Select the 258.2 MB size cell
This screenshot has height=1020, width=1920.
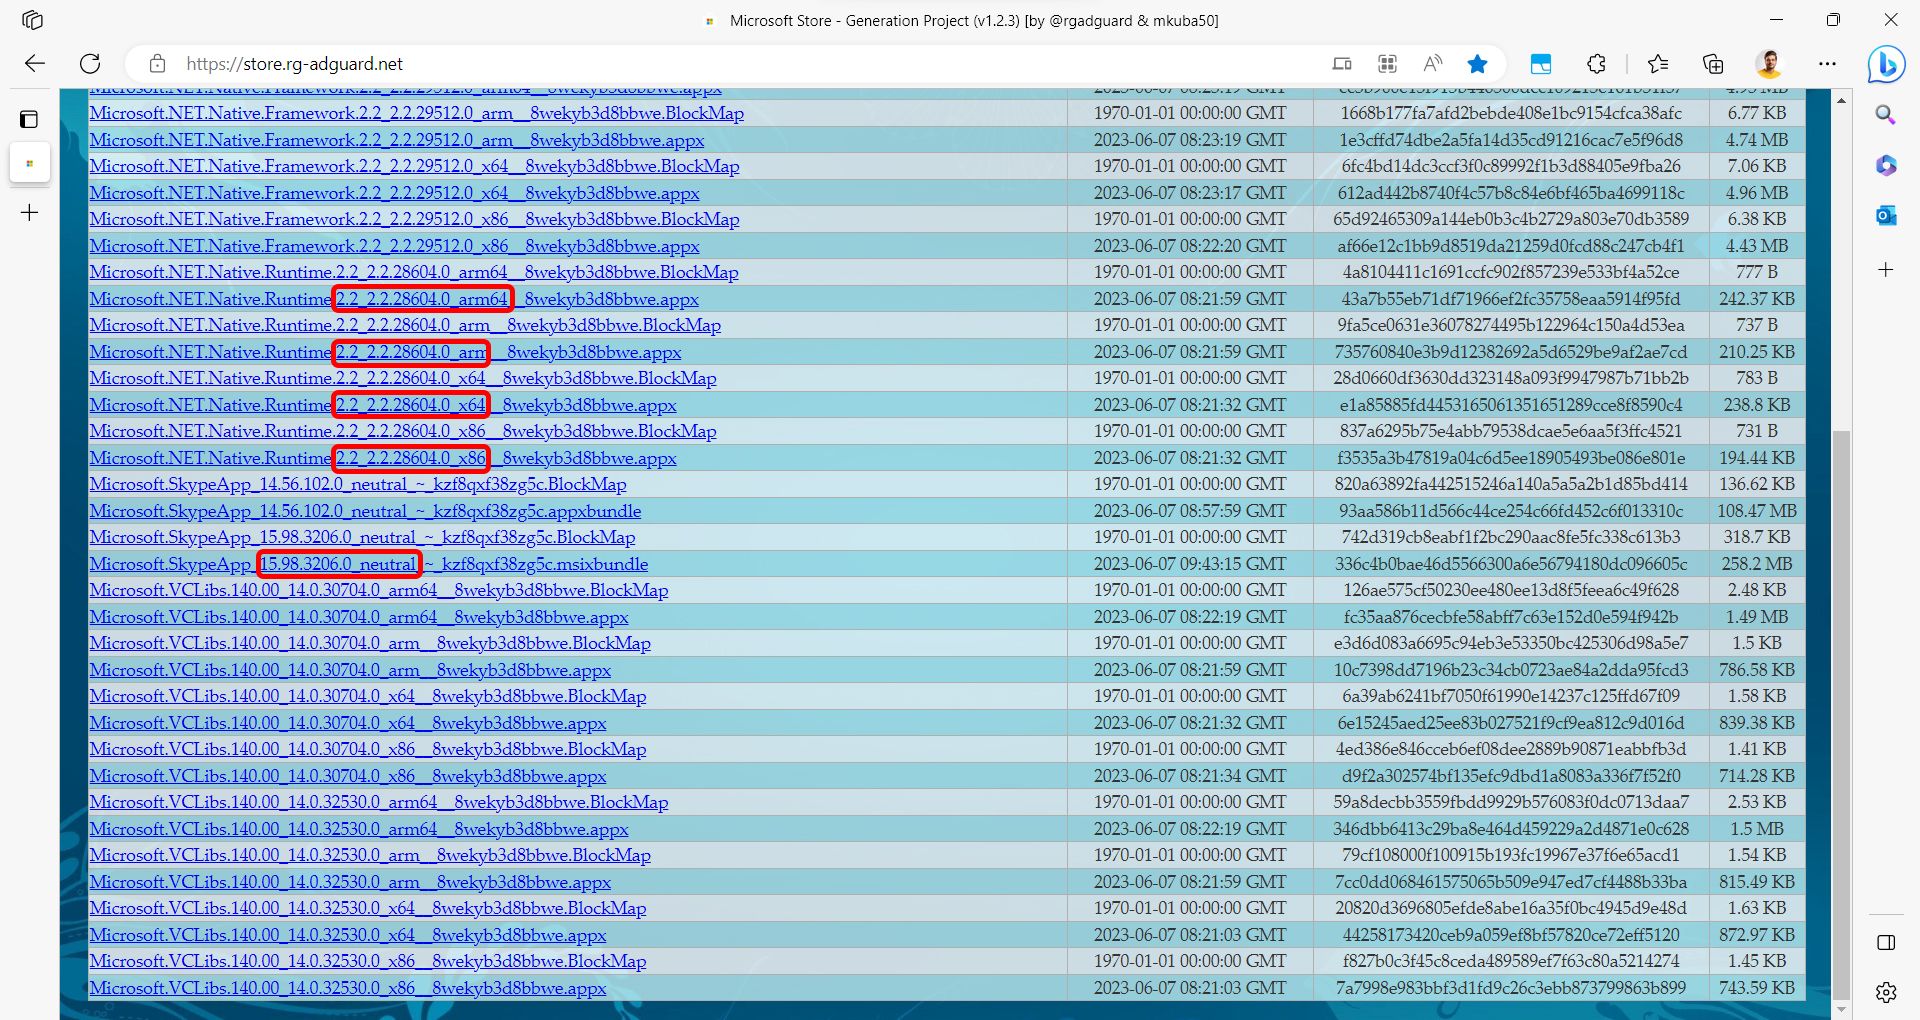coord(1757,564)
